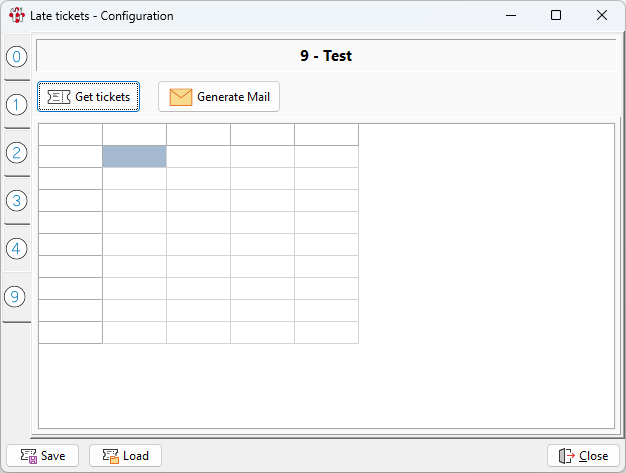Screen dimensions: 626x473
Task: Click the Load configuration button
Action: tap(125, 456)
